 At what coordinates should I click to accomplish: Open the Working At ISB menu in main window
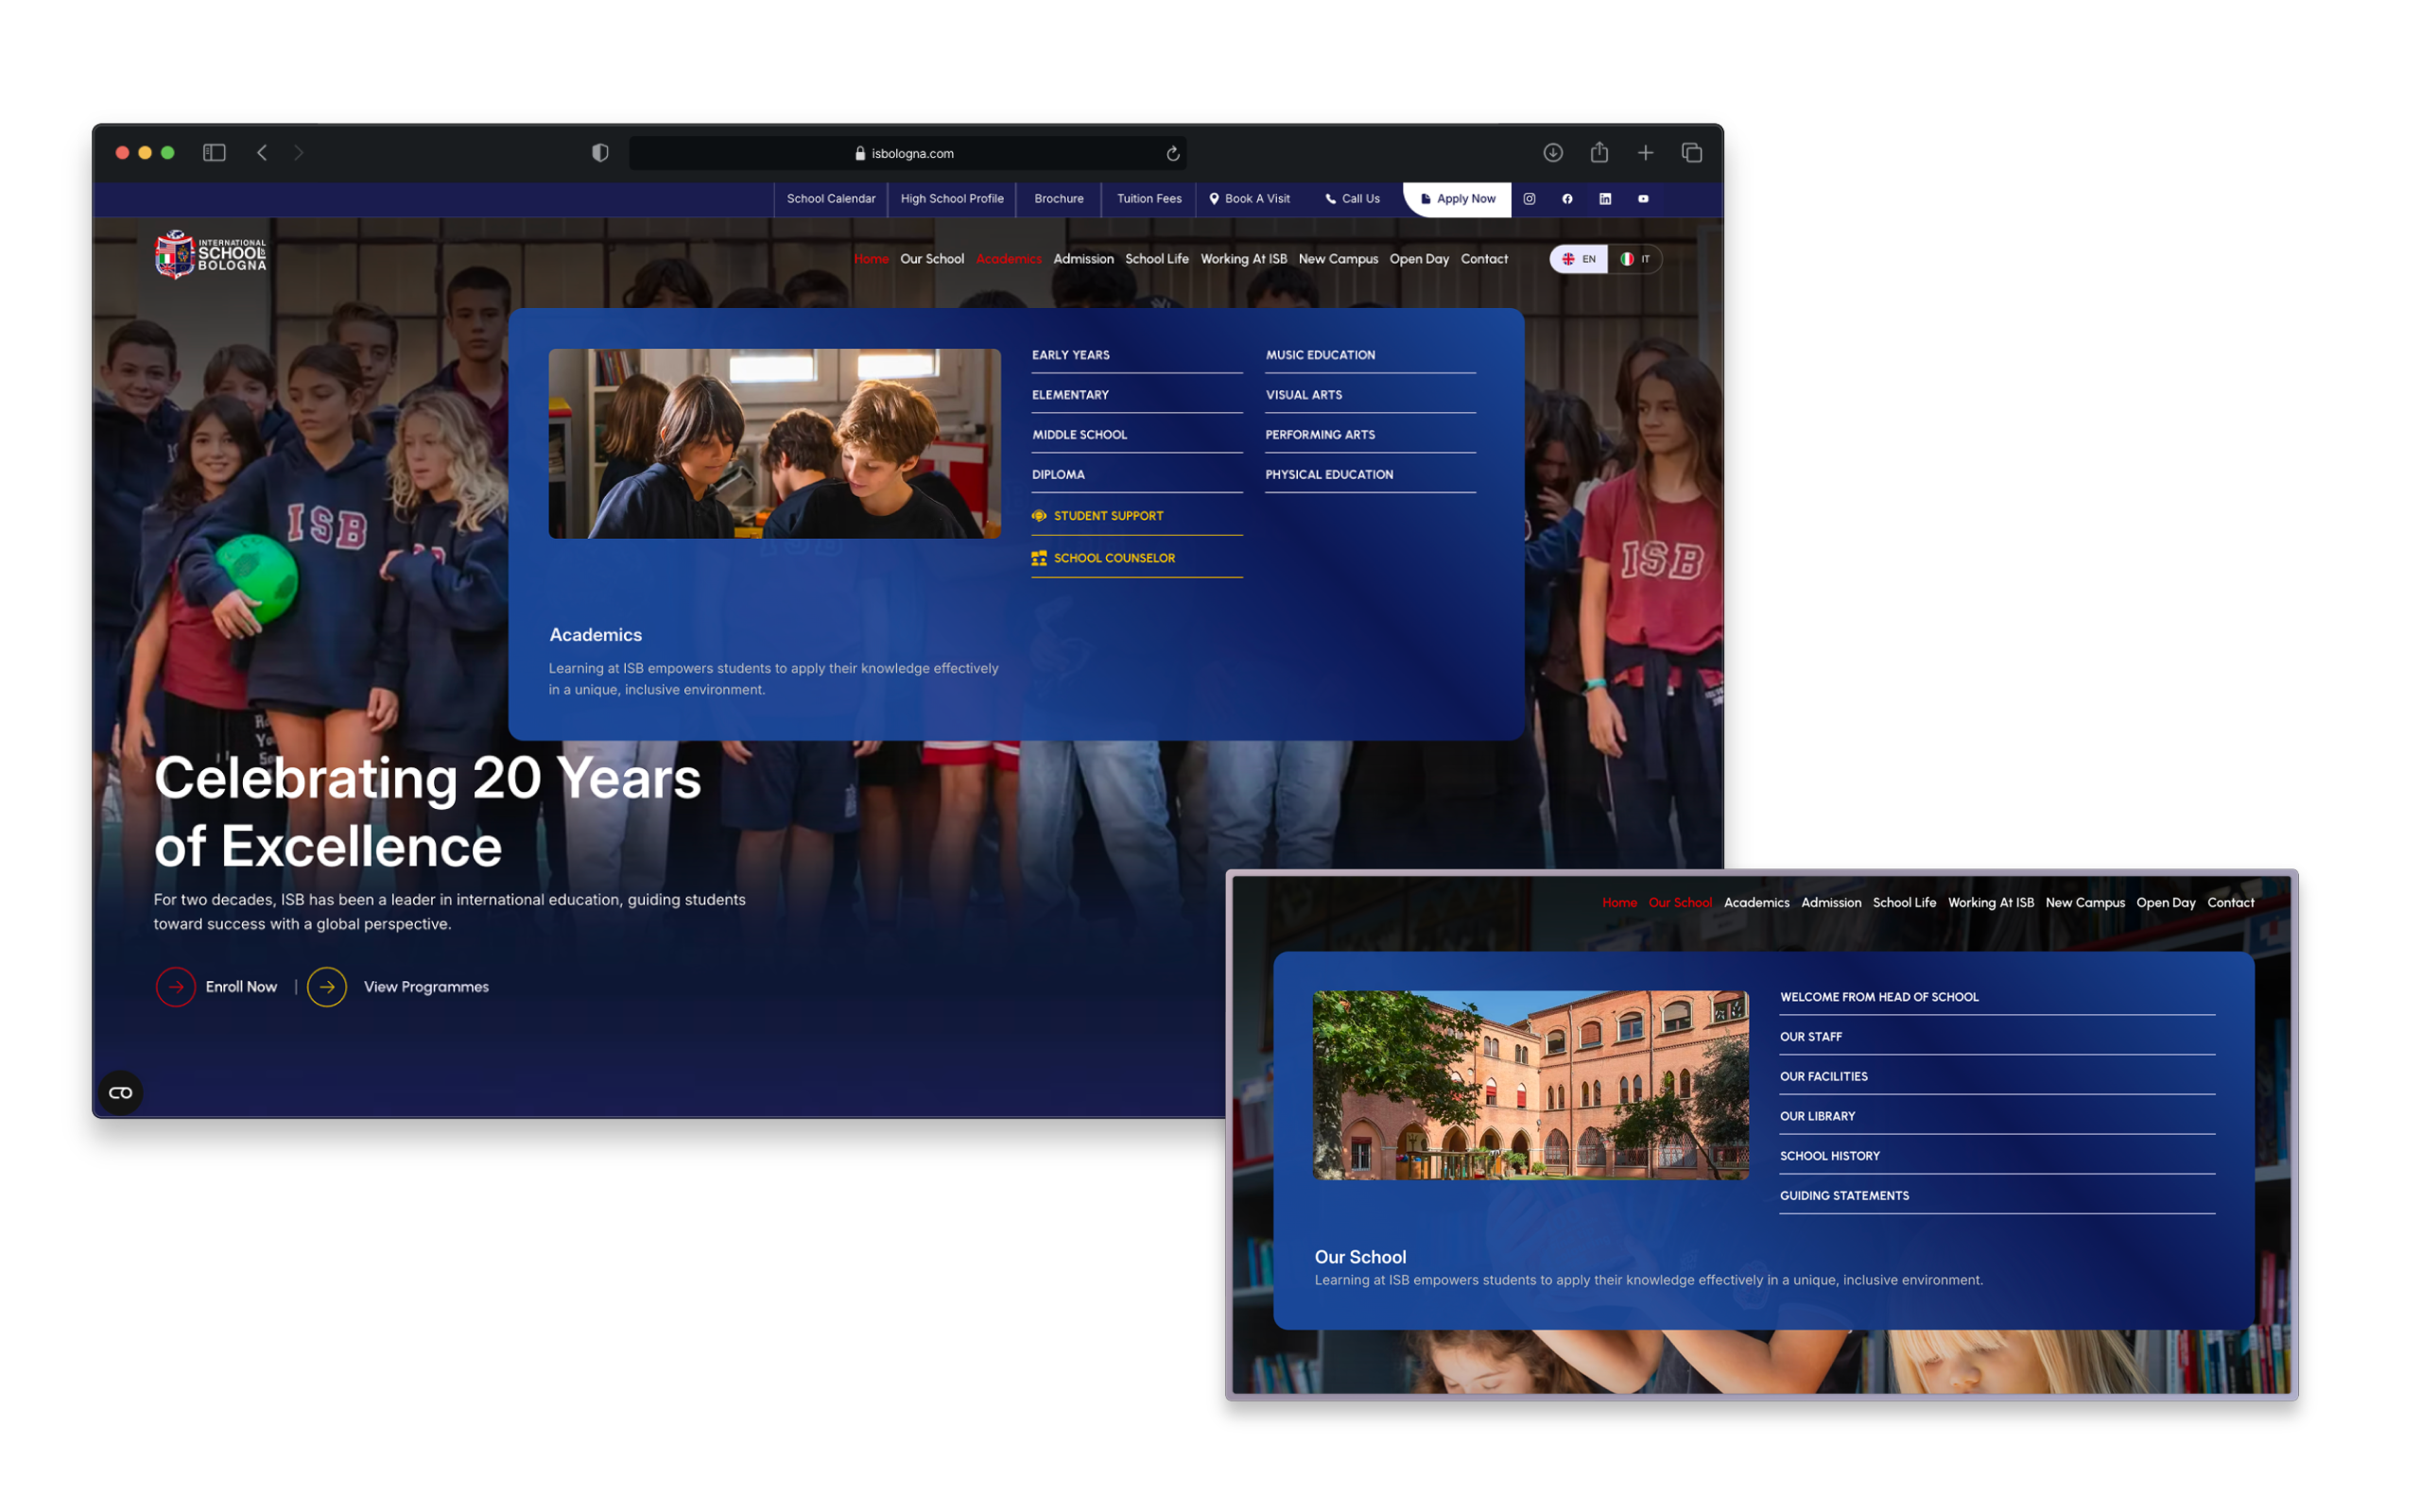1244,259
